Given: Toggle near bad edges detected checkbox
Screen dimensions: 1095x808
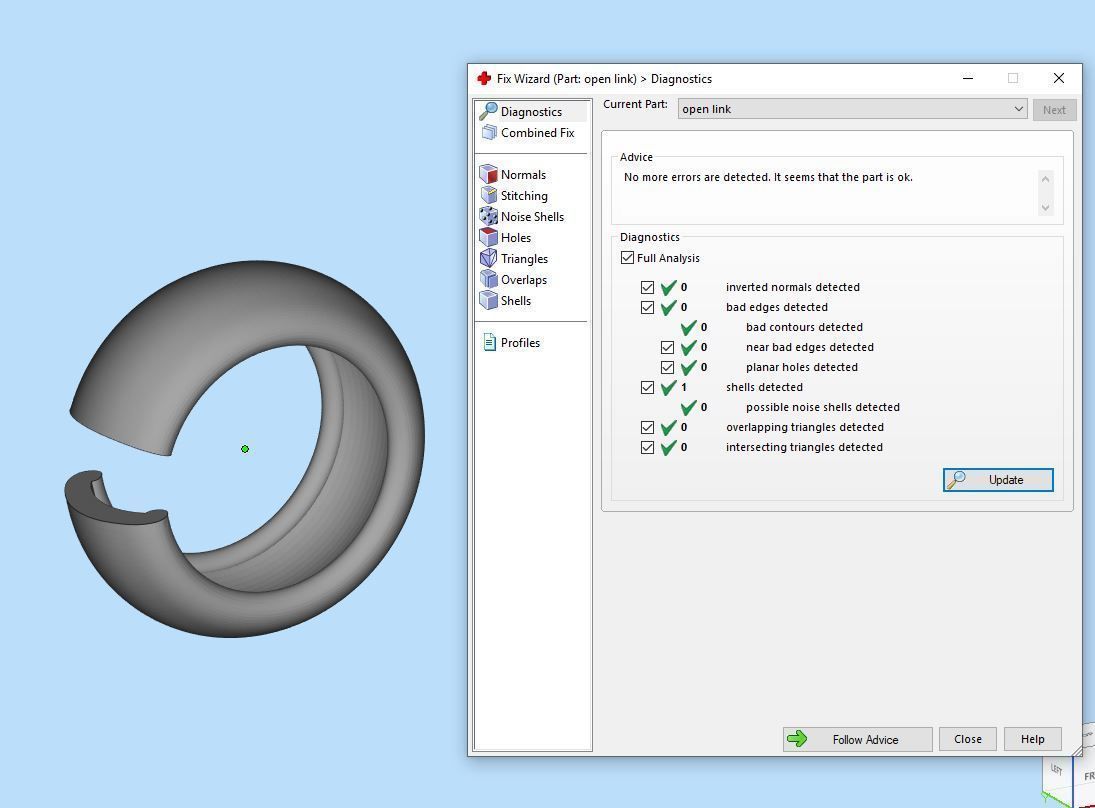Looking at the screenshot, I should point(668,347).
